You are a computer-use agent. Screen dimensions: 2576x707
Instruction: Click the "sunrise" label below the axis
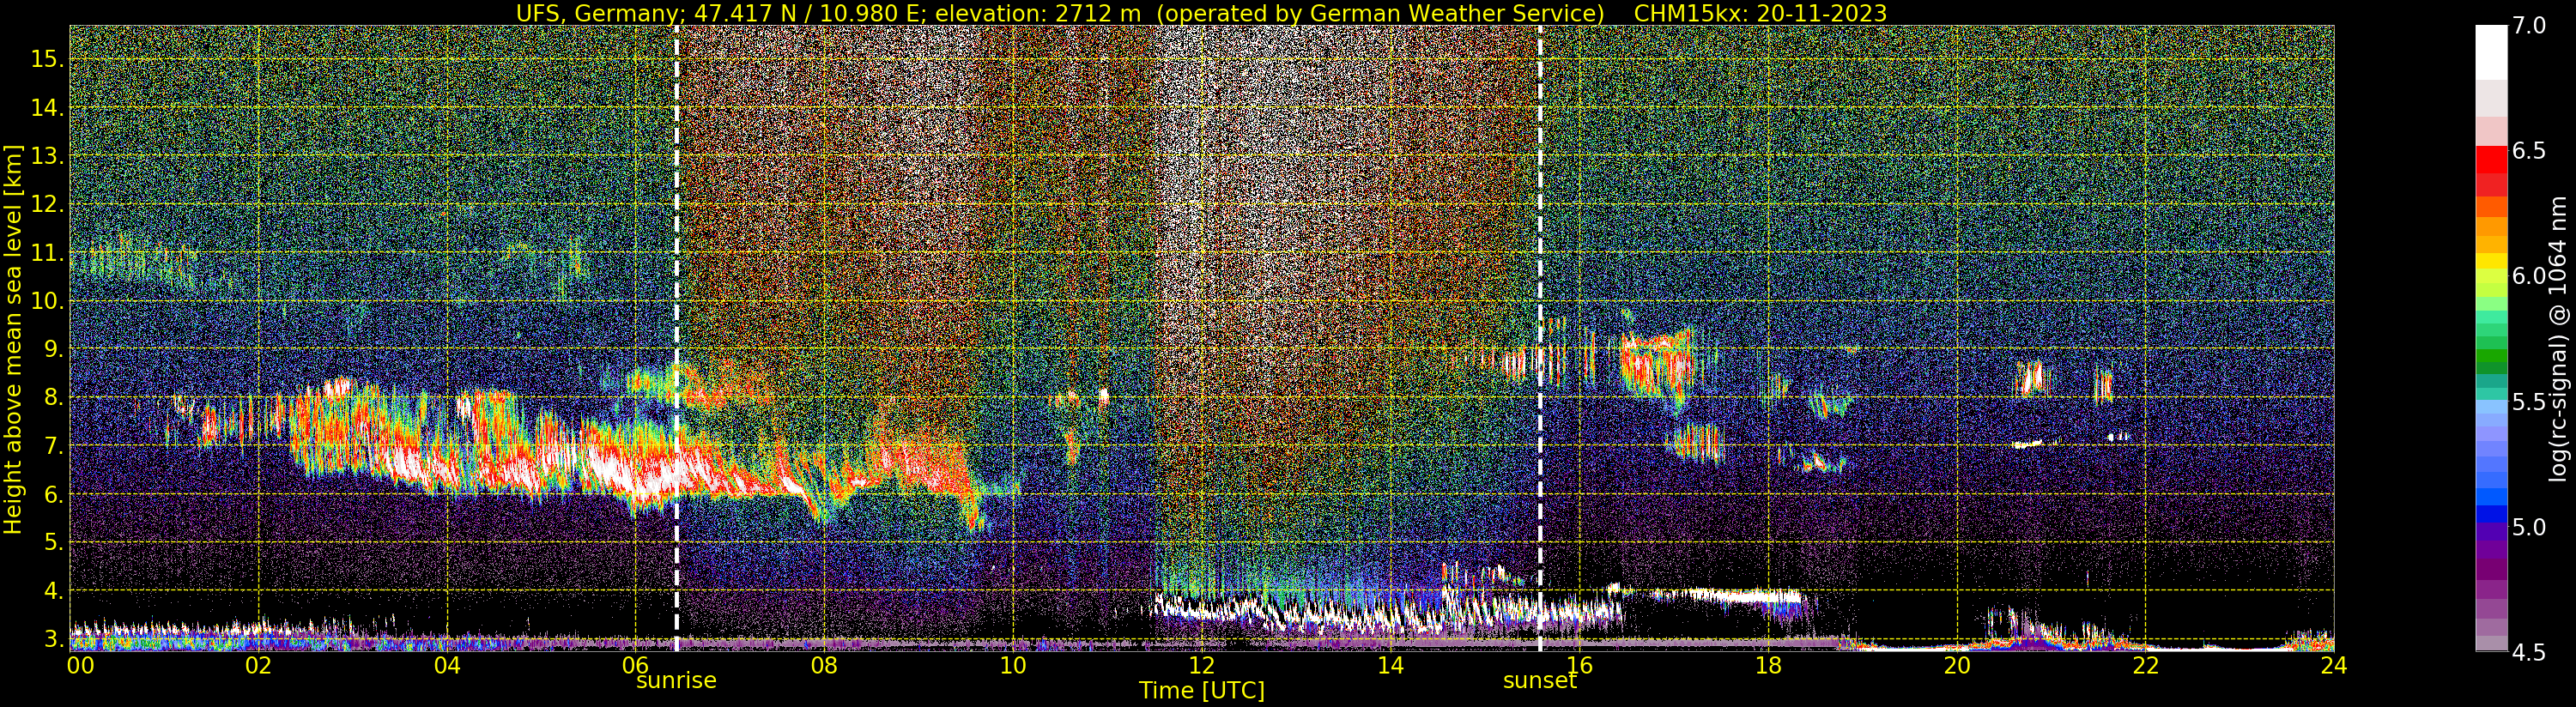(677, 680)
